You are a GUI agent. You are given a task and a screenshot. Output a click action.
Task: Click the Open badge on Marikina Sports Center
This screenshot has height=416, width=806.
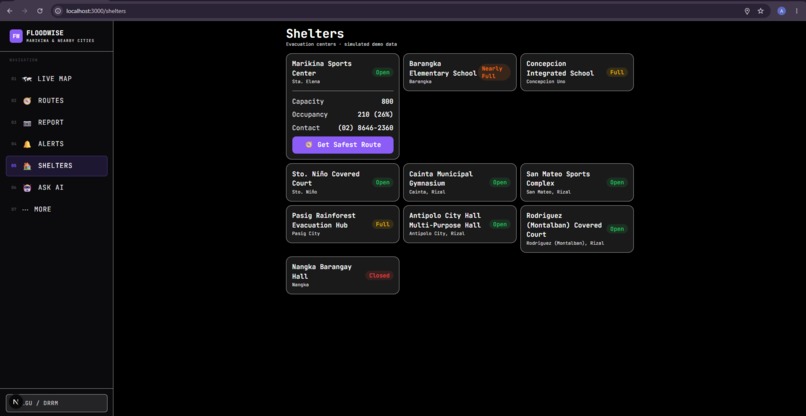pyautogui.click(x=382, y=73)
